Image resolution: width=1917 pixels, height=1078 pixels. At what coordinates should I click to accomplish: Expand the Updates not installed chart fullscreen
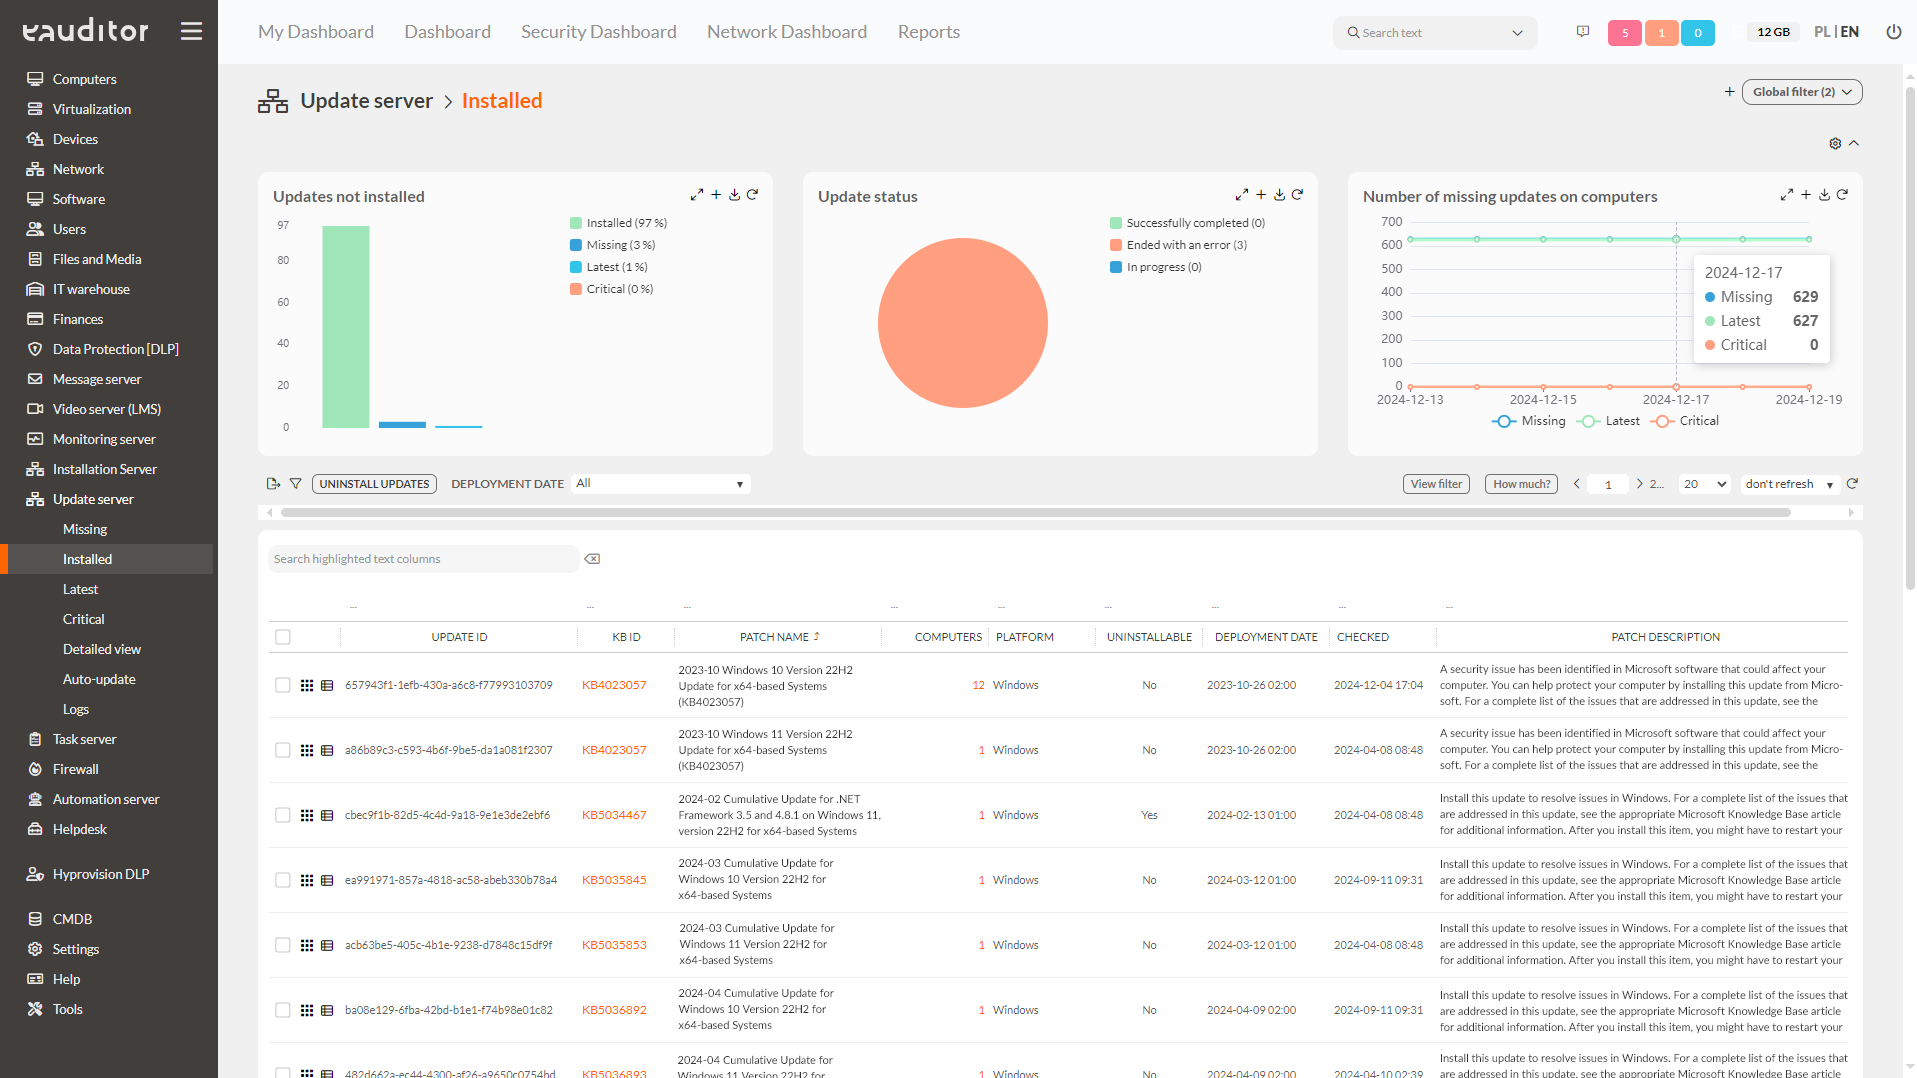pos(696,195)
